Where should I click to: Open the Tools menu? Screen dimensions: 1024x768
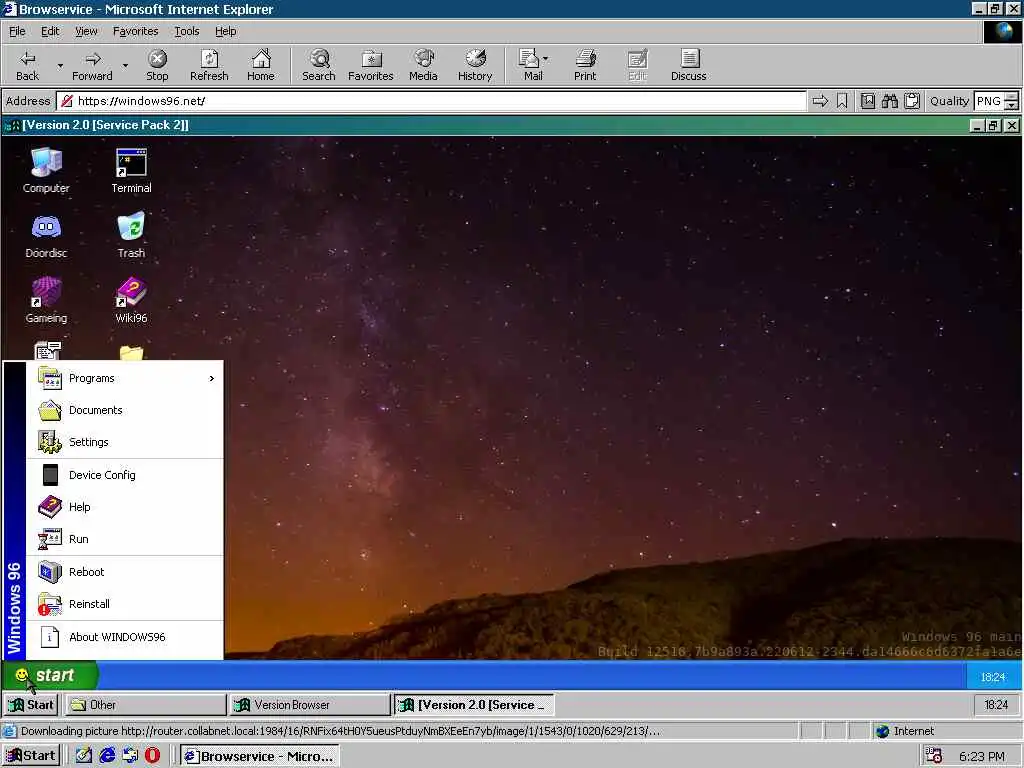pyautogui.click(x=186, y=31)
